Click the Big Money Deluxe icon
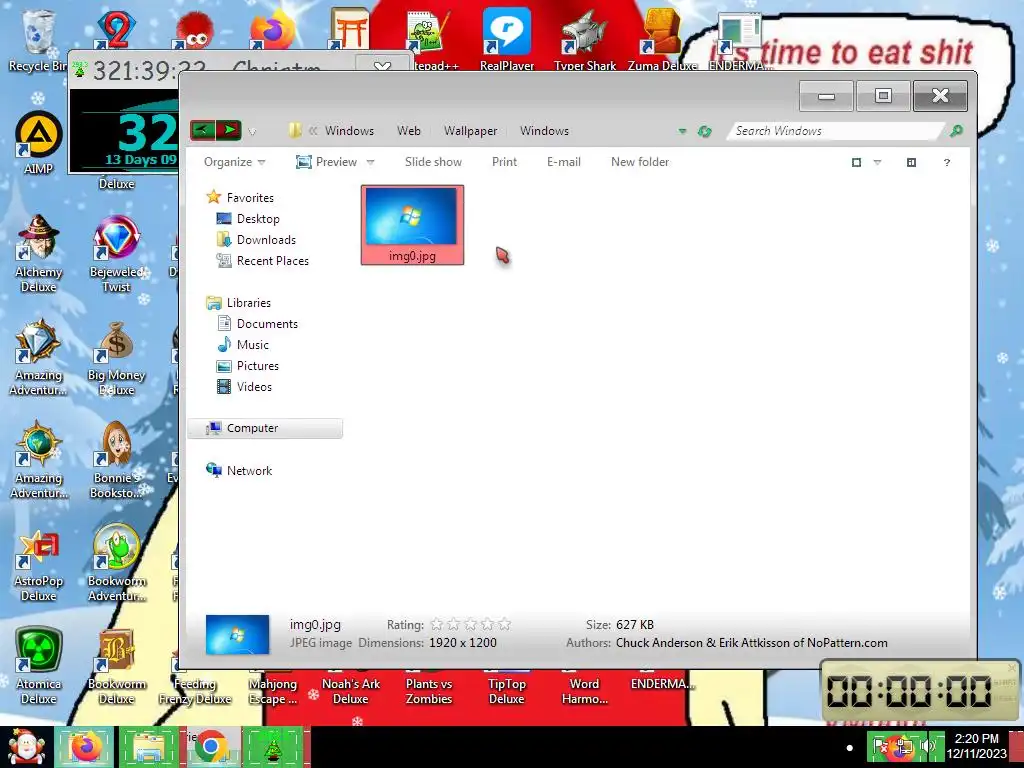This screenshot has width=1024, height=768. tap(116, 358)
